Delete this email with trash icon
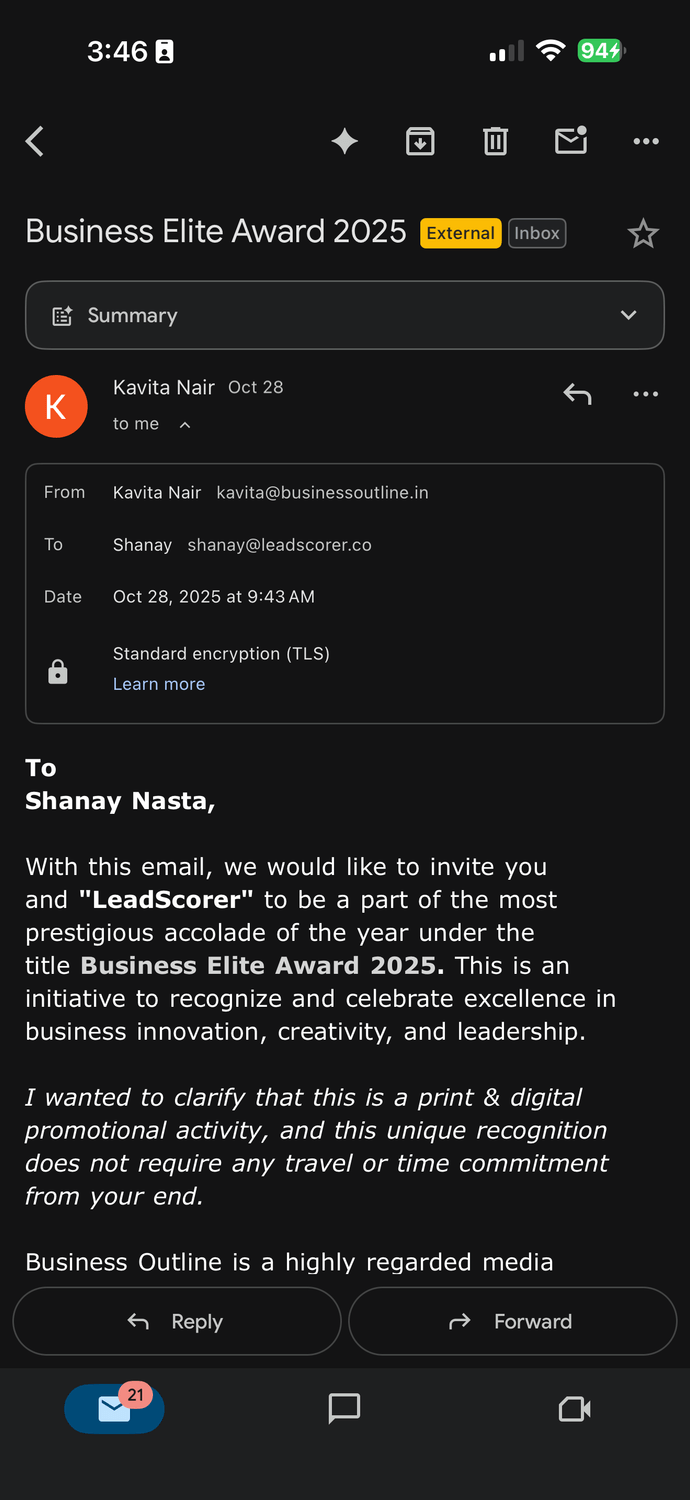690x1500 pixels. tap(495, 141)
